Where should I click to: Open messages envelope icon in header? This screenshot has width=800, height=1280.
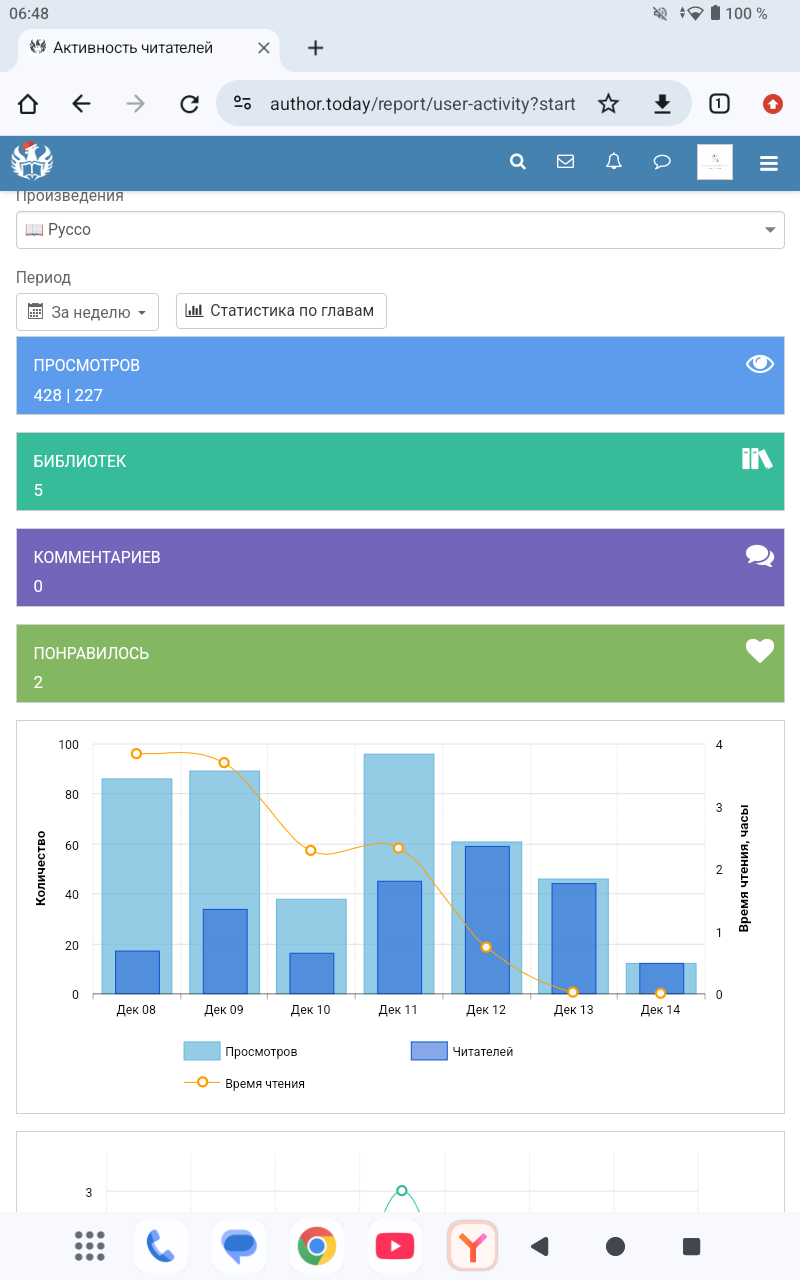[565, 162]
